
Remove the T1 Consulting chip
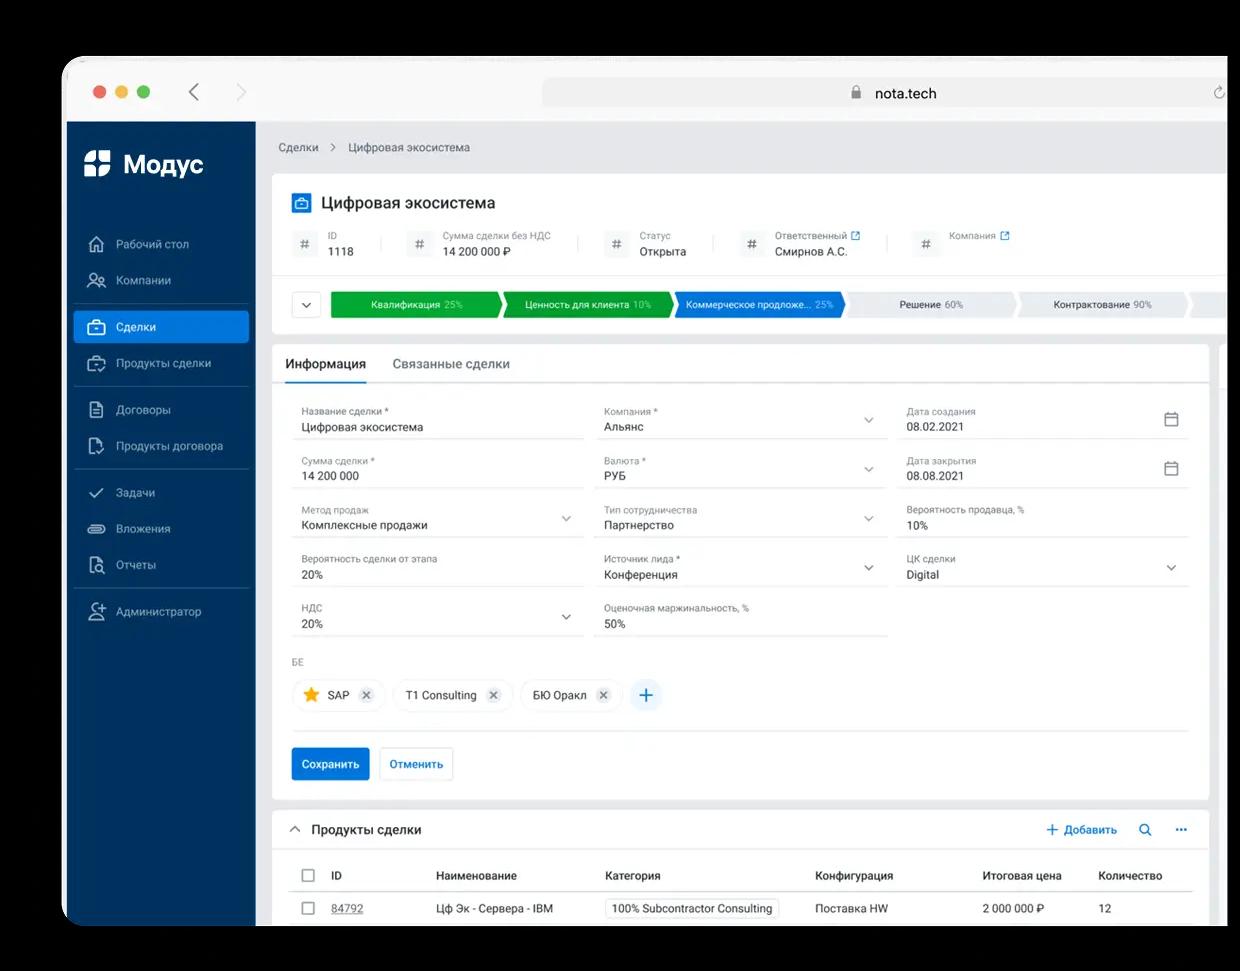(x=493, y=695)
